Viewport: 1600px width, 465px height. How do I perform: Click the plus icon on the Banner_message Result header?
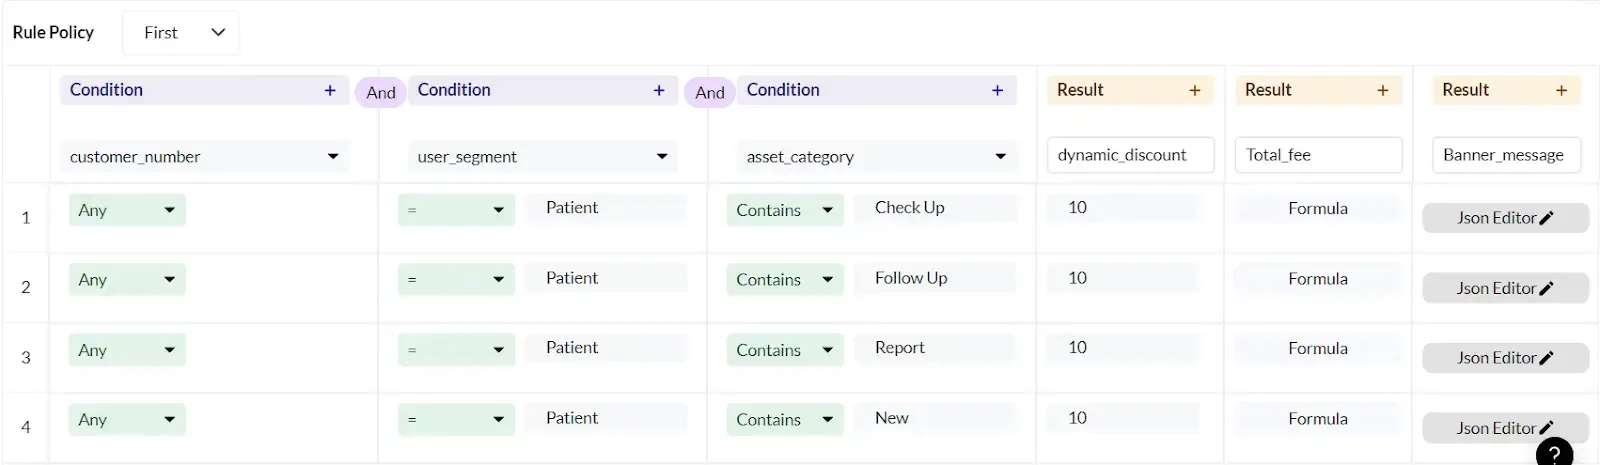(1561, 90)
